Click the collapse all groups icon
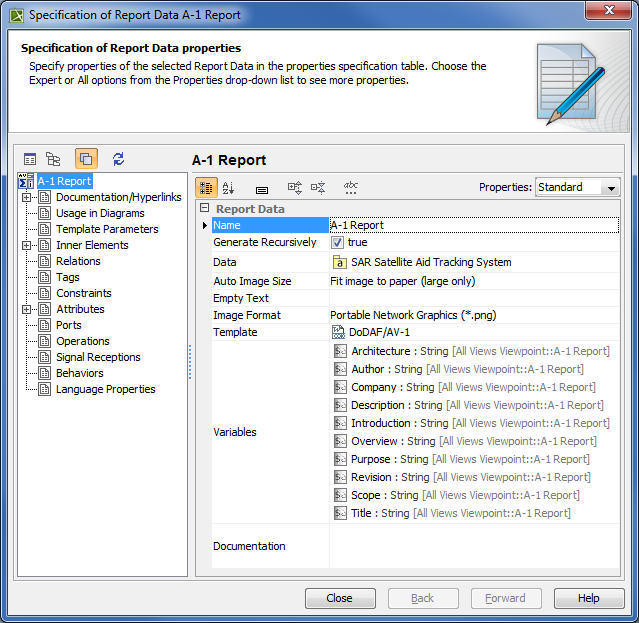 tap(318, 188)
